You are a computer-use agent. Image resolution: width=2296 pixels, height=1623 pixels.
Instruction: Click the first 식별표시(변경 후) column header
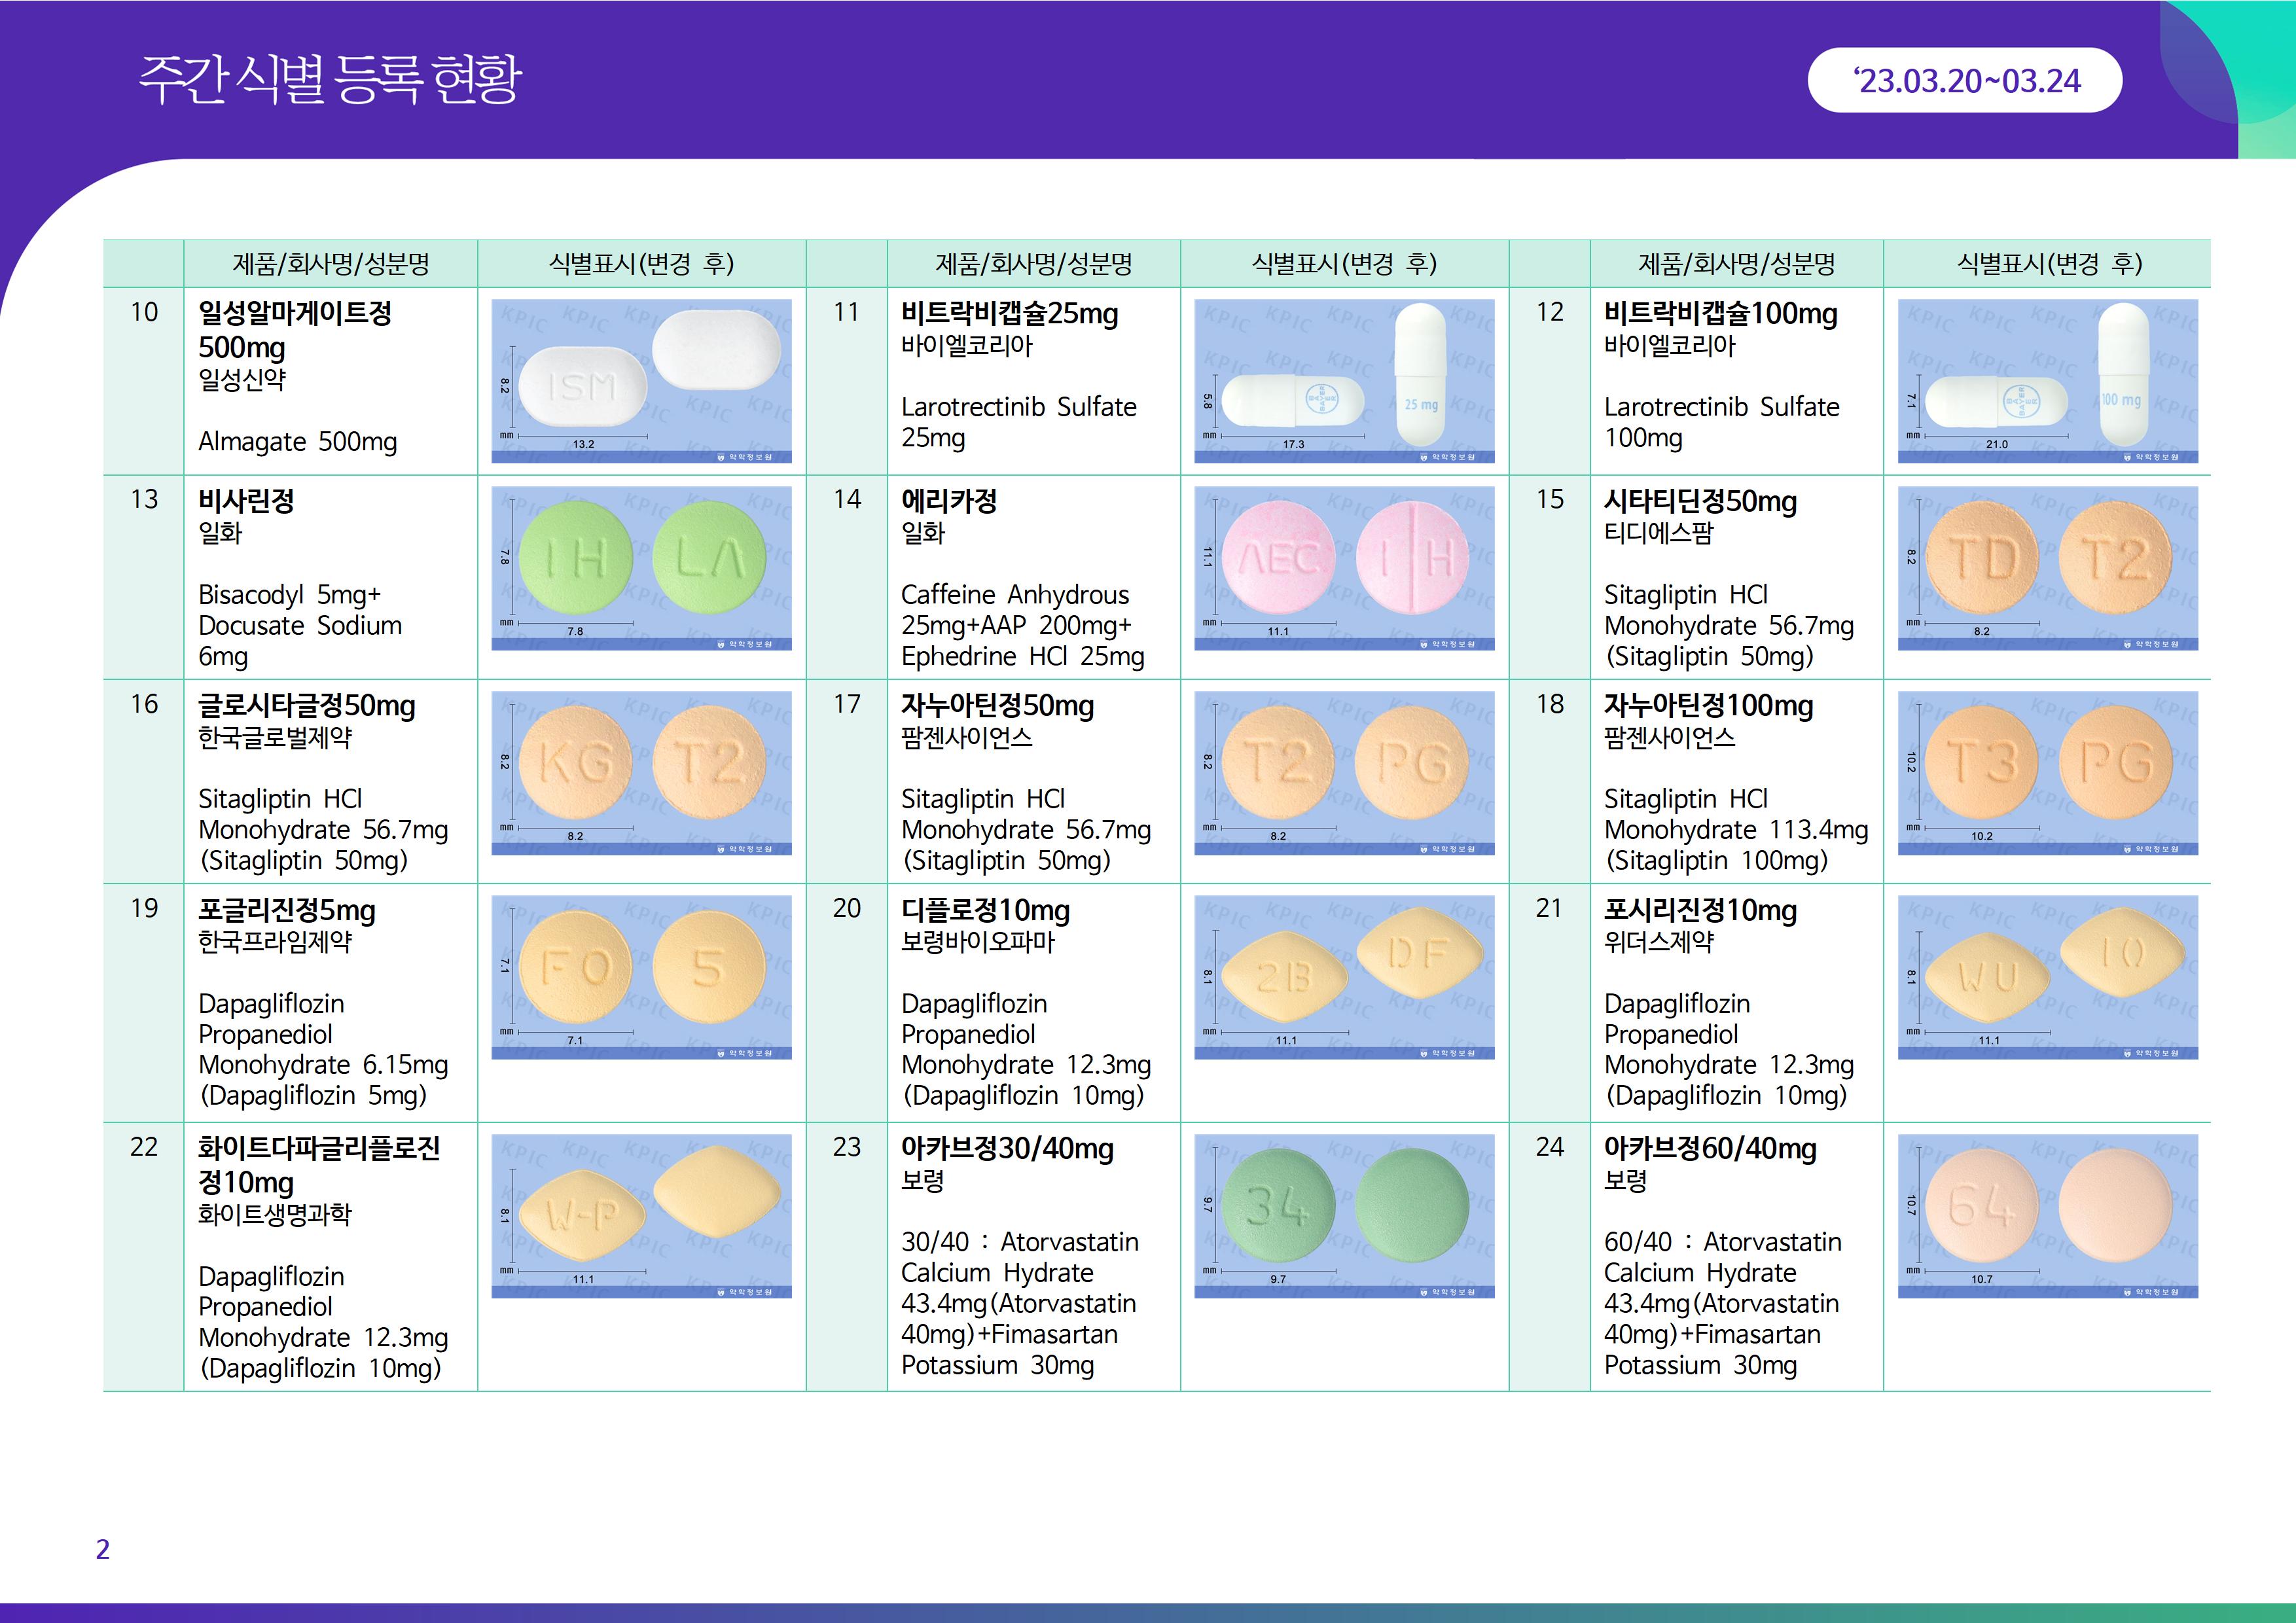641,263
